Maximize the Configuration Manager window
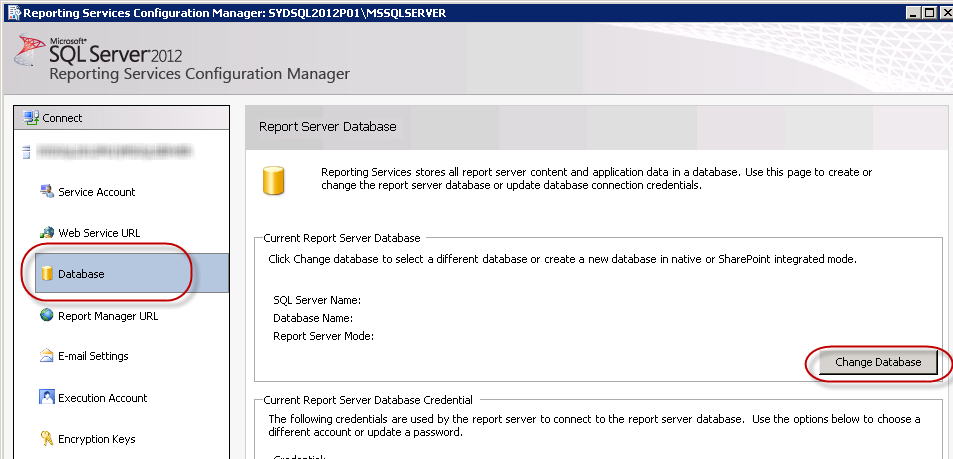 point(929,12)
